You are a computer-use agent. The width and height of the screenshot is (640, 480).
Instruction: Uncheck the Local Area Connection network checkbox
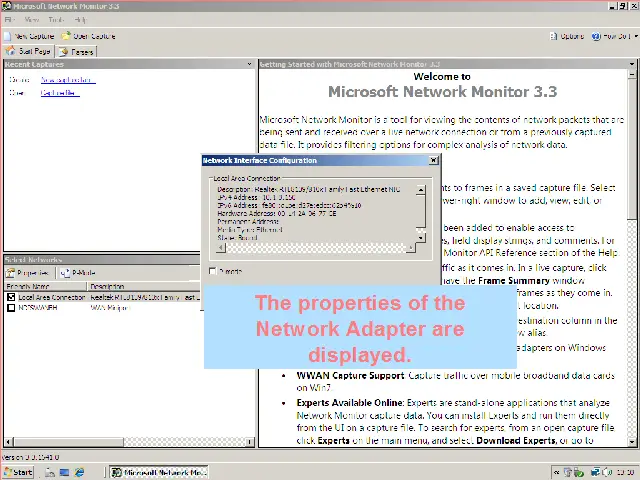[11, 297]
